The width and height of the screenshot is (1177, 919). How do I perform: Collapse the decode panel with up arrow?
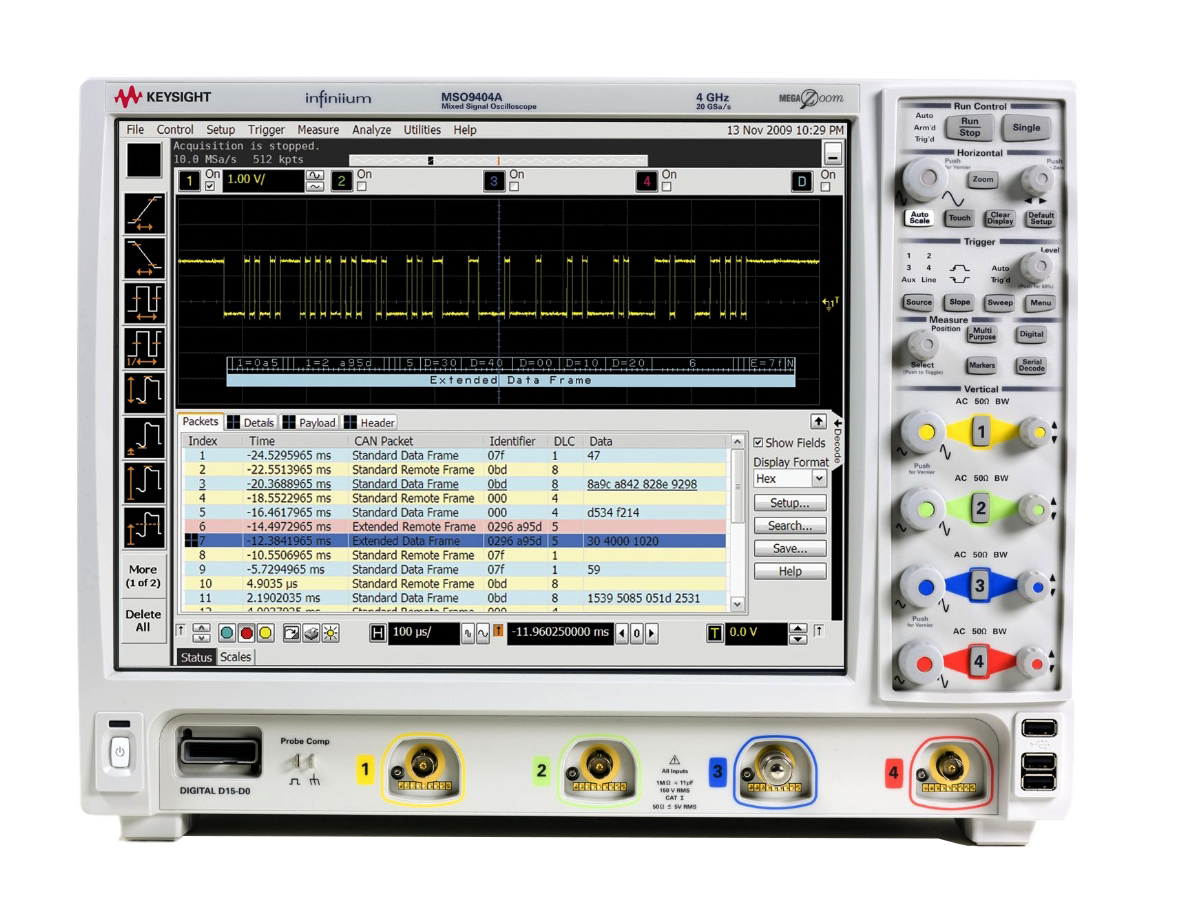click(817, 422)
